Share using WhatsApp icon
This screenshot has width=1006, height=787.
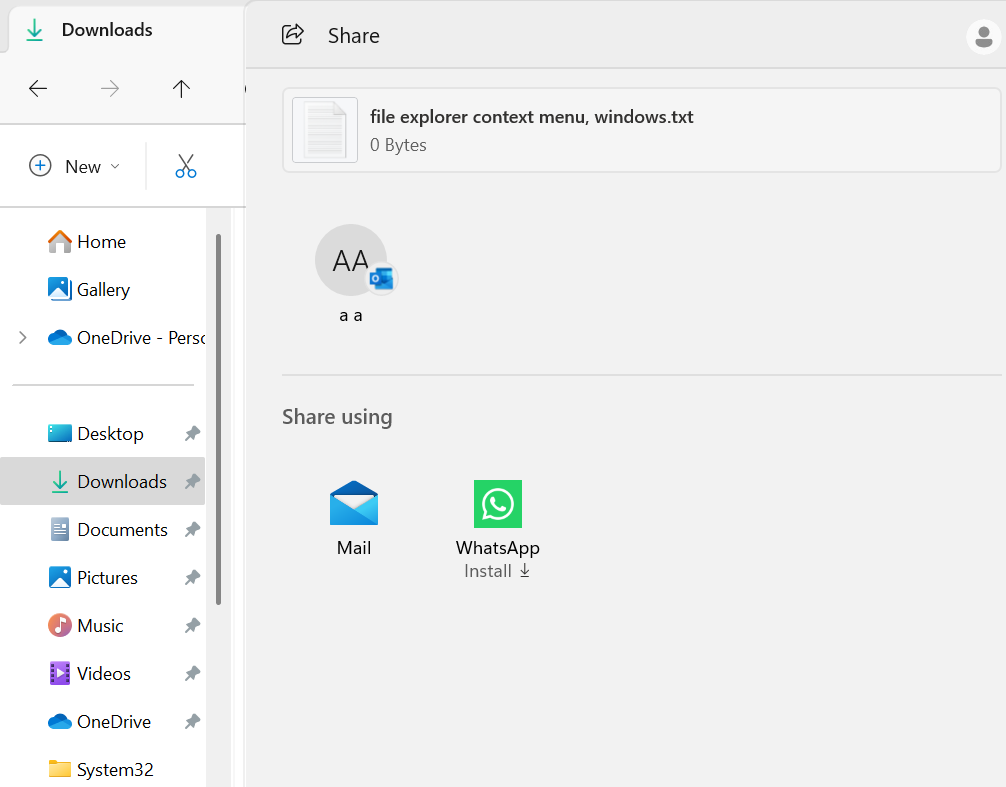click(x=498, y=504)
